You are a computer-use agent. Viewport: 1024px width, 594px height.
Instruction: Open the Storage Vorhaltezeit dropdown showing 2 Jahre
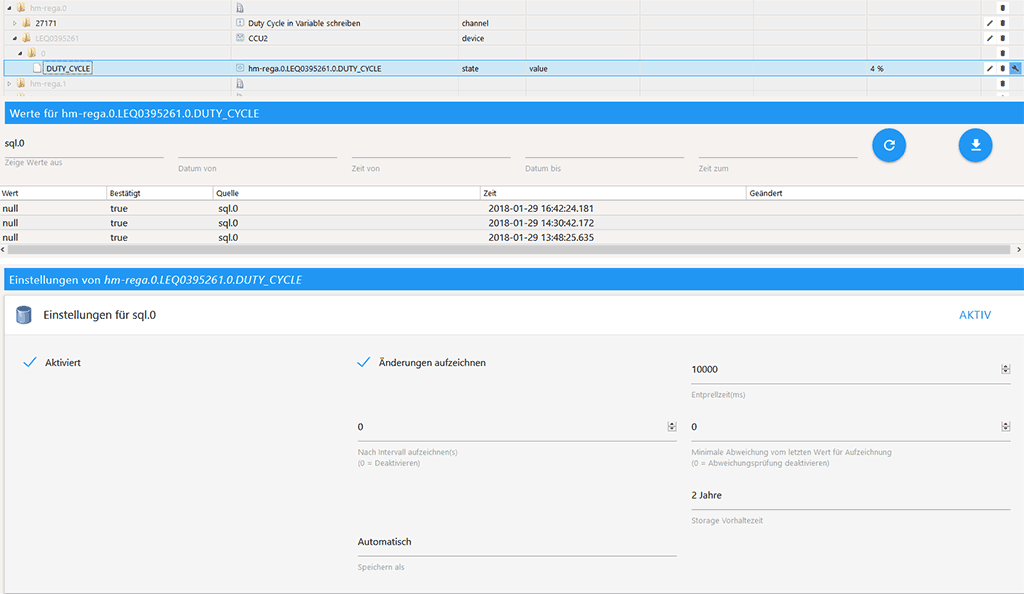pos(850,496)
